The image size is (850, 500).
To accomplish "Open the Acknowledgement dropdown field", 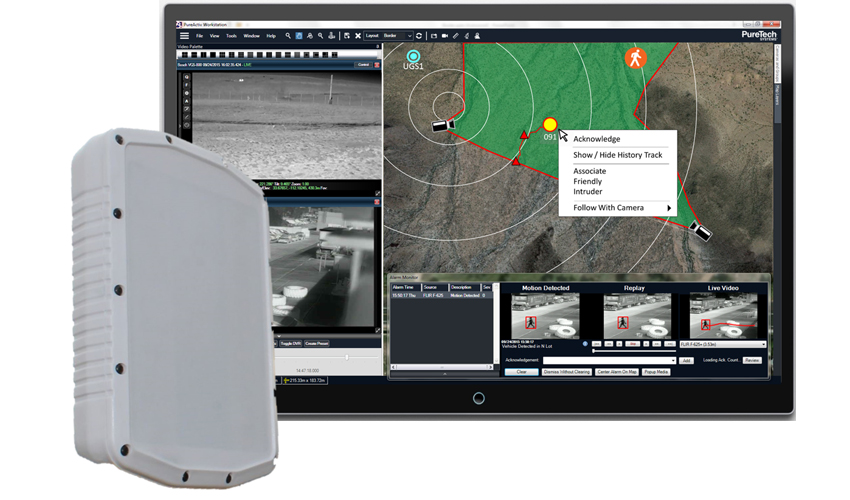I will click(x=609, y=360).
